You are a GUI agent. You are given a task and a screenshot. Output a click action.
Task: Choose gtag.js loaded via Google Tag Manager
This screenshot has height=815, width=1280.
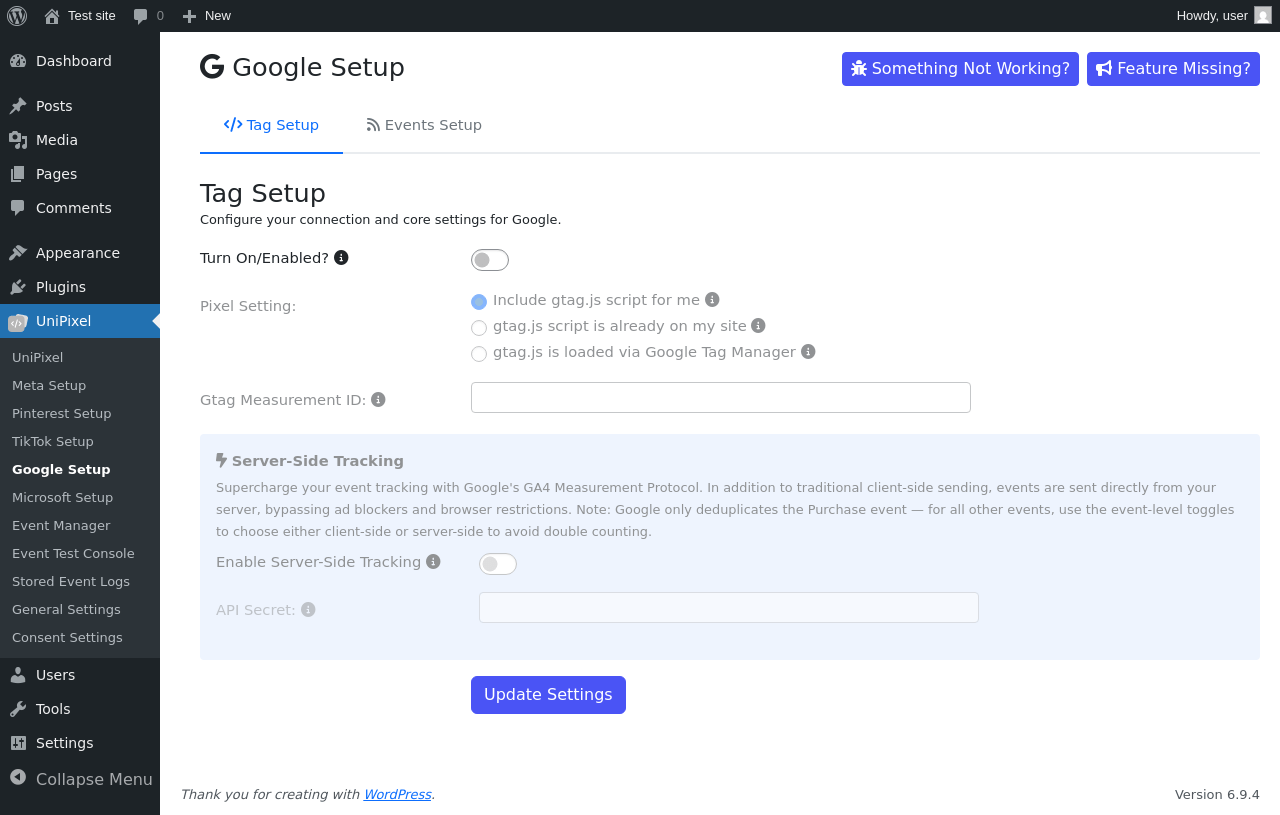479,354
